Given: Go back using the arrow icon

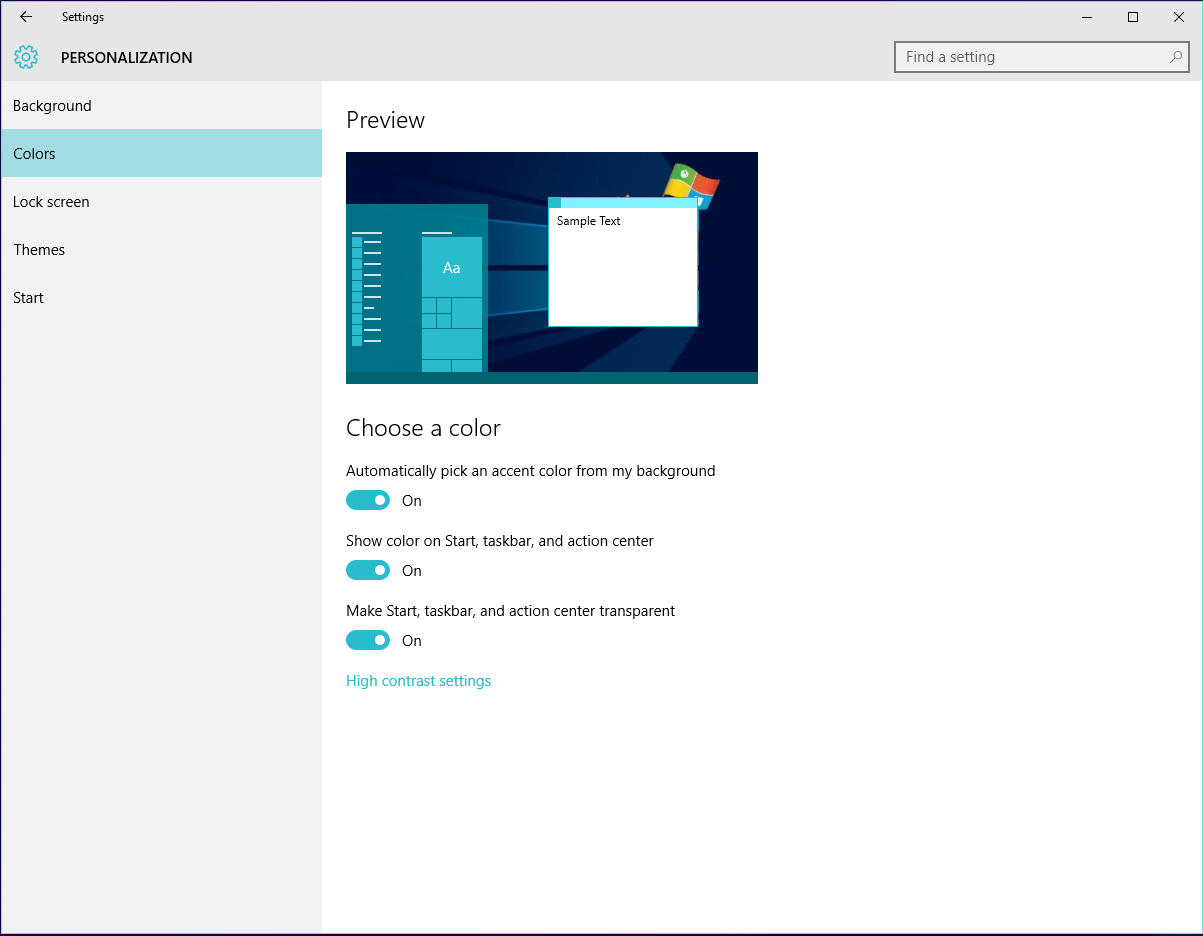Looking at the screenshot, I should (x=26, y=17).
